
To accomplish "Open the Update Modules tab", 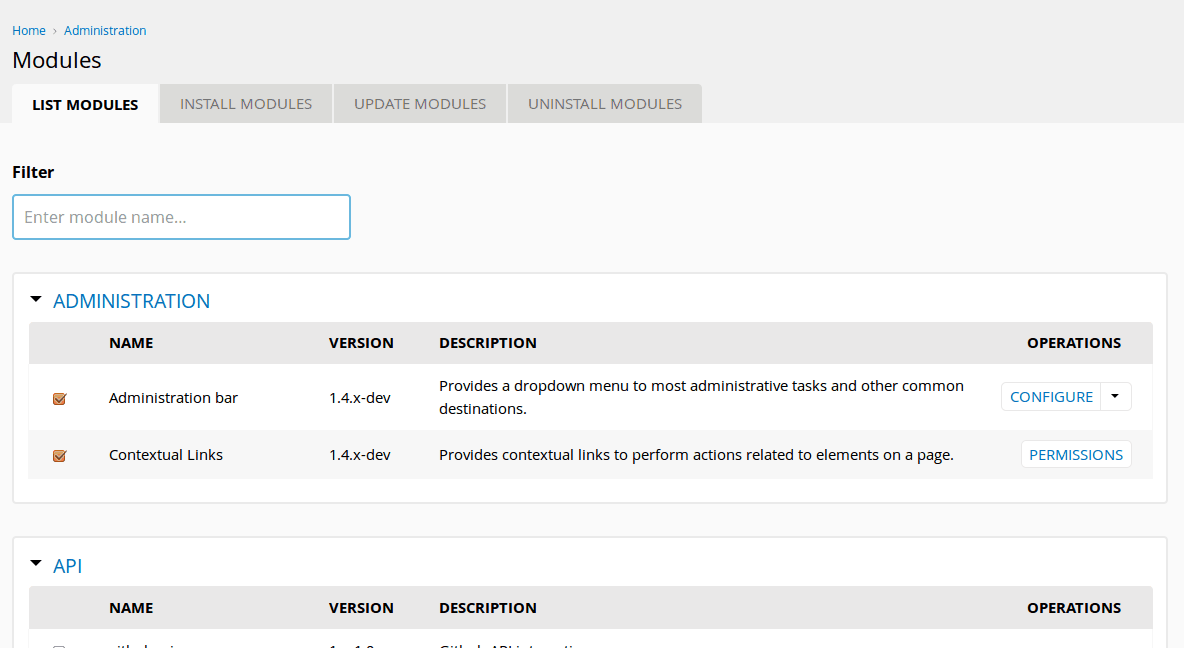I will coord(419,103).
